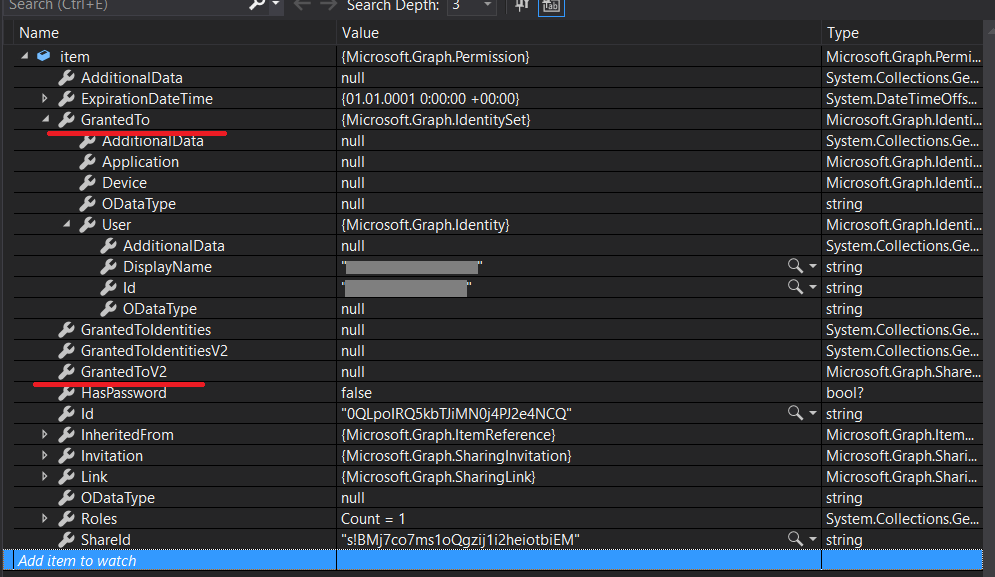Image resolution: width=995 pixels, height=577 pixels.
Task: Click the wrench icon next to GrantedTo
Action: (x=66, y=119)
